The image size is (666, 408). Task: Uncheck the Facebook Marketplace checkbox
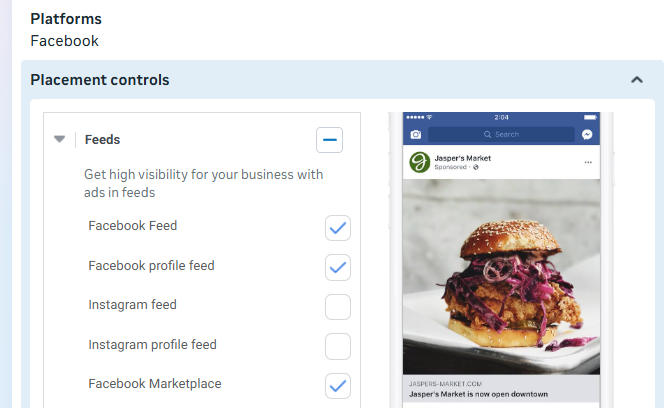tap(338, 385)
